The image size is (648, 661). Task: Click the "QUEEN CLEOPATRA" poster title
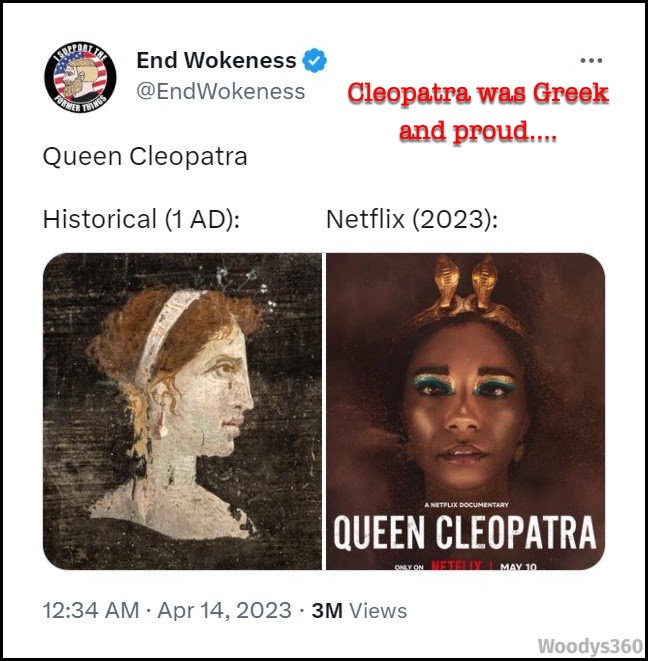[x=465, y=532]
